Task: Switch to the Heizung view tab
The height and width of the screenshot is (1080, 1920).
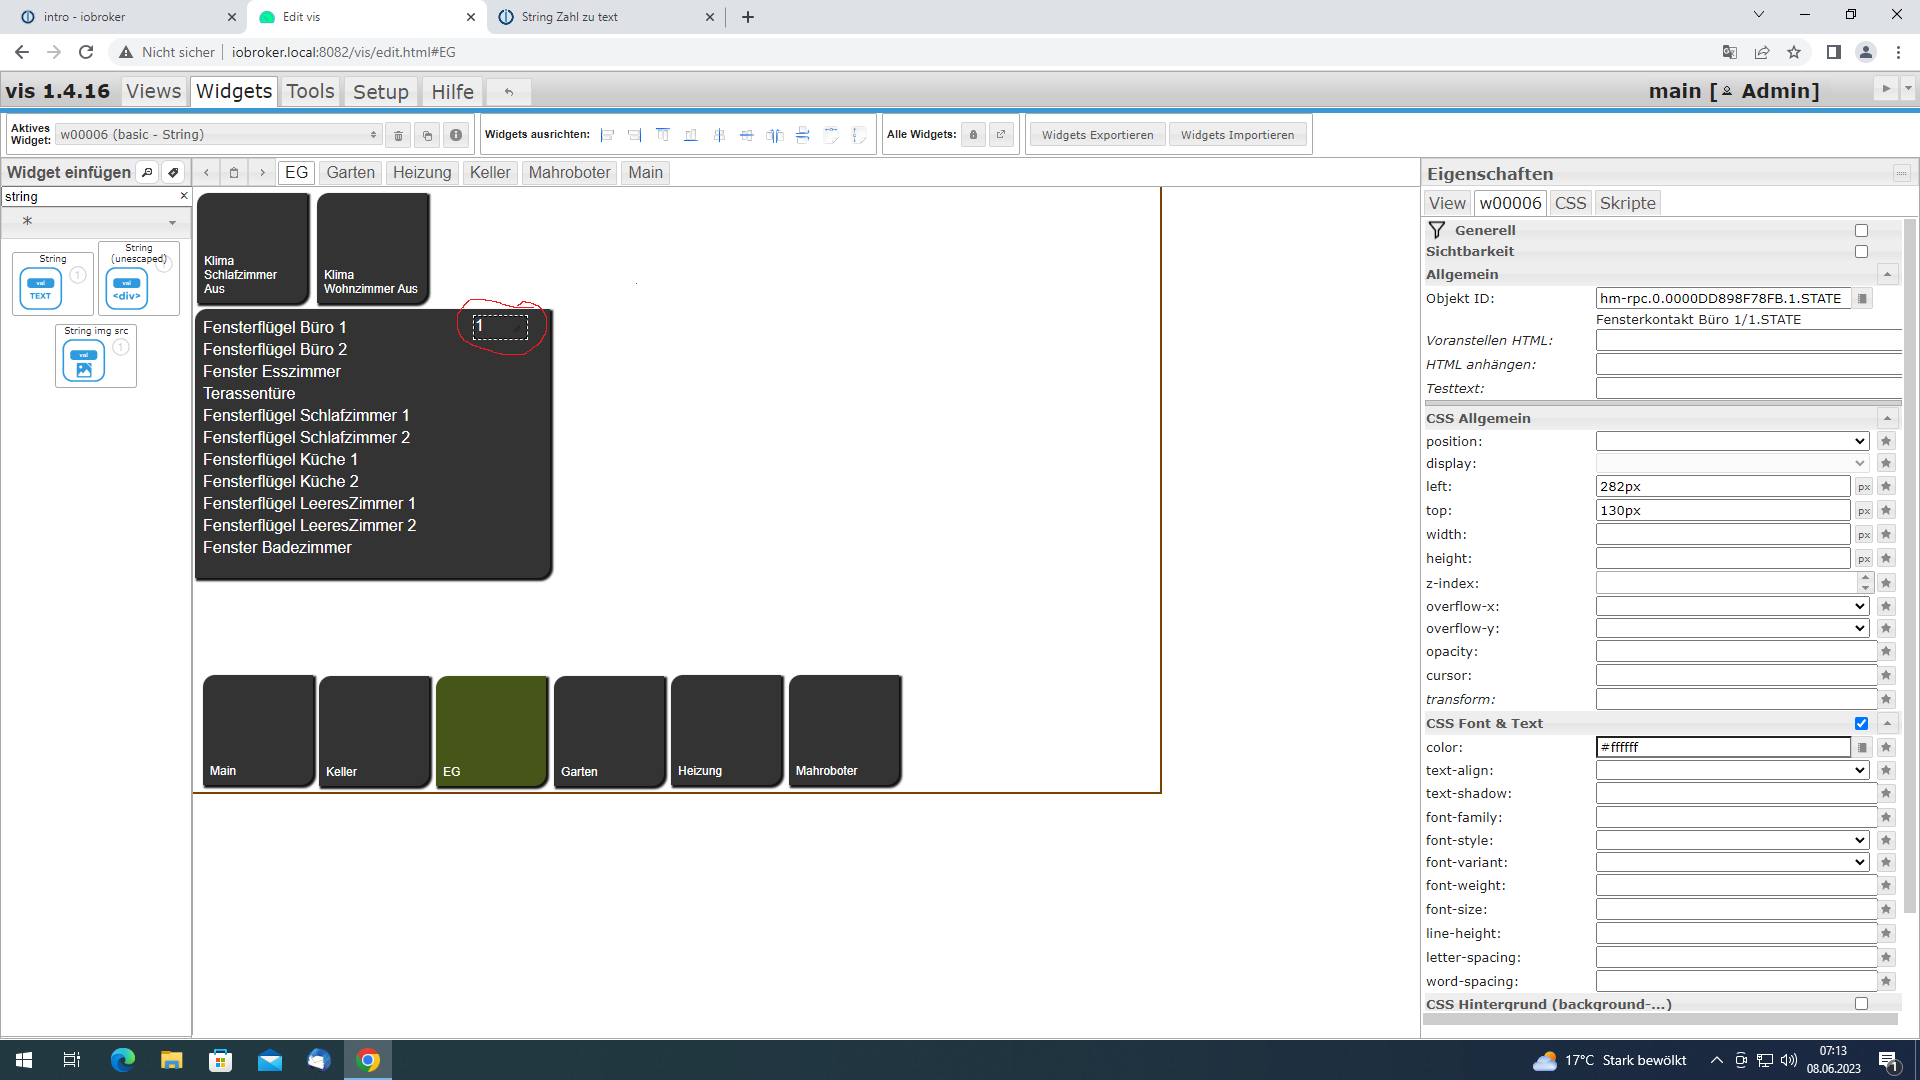Action: click(422, 172)
